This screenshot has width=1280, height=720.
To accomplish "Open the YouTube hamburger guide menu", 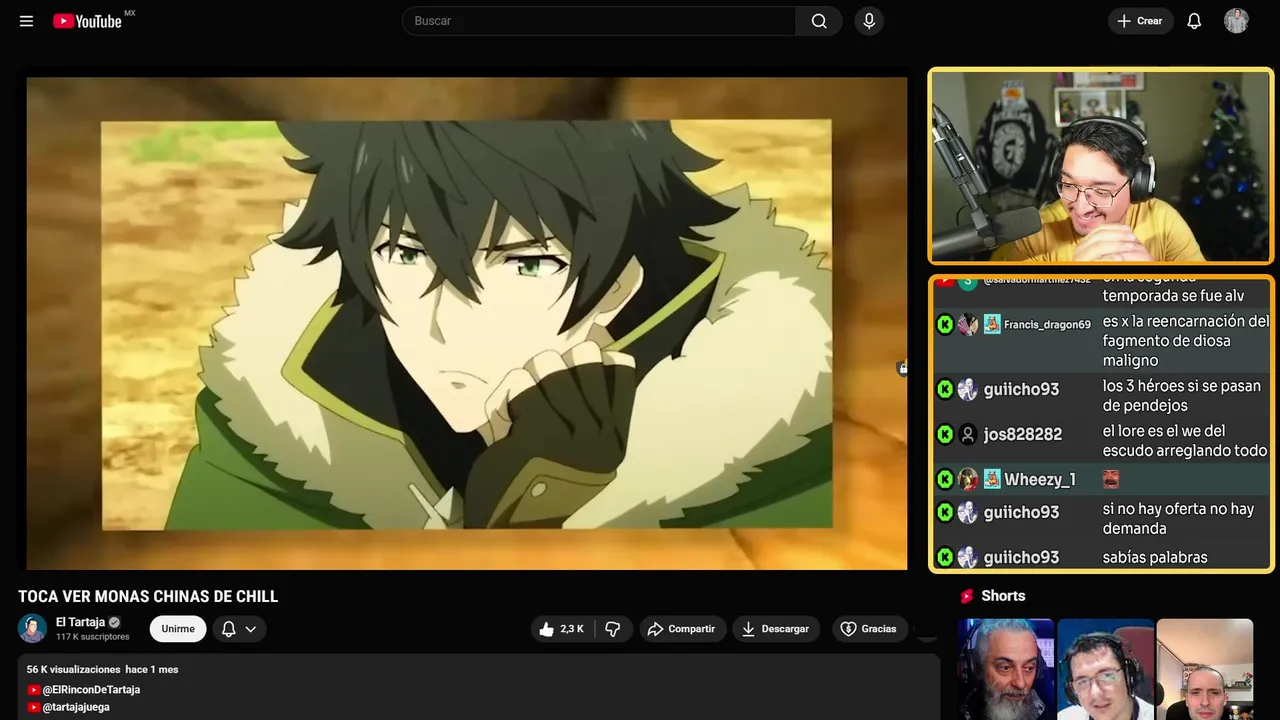I will tap(26, 21).
